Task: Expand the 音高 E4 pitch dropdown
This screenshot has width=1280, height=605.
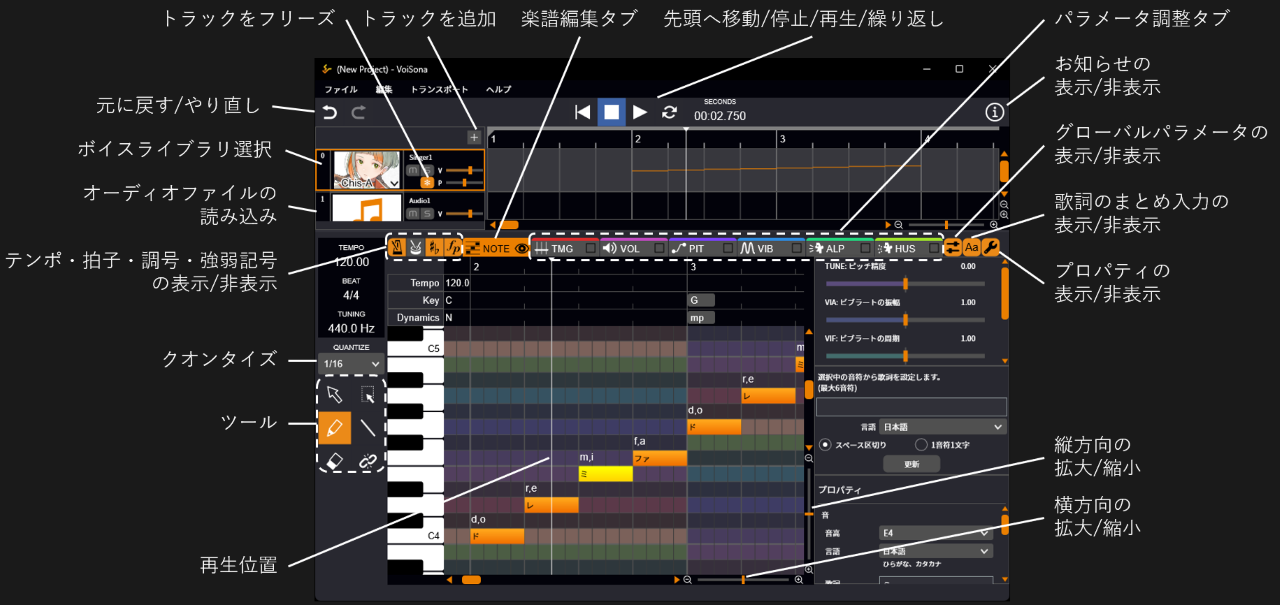Action: pyautogui.click(x=936, y=533)
